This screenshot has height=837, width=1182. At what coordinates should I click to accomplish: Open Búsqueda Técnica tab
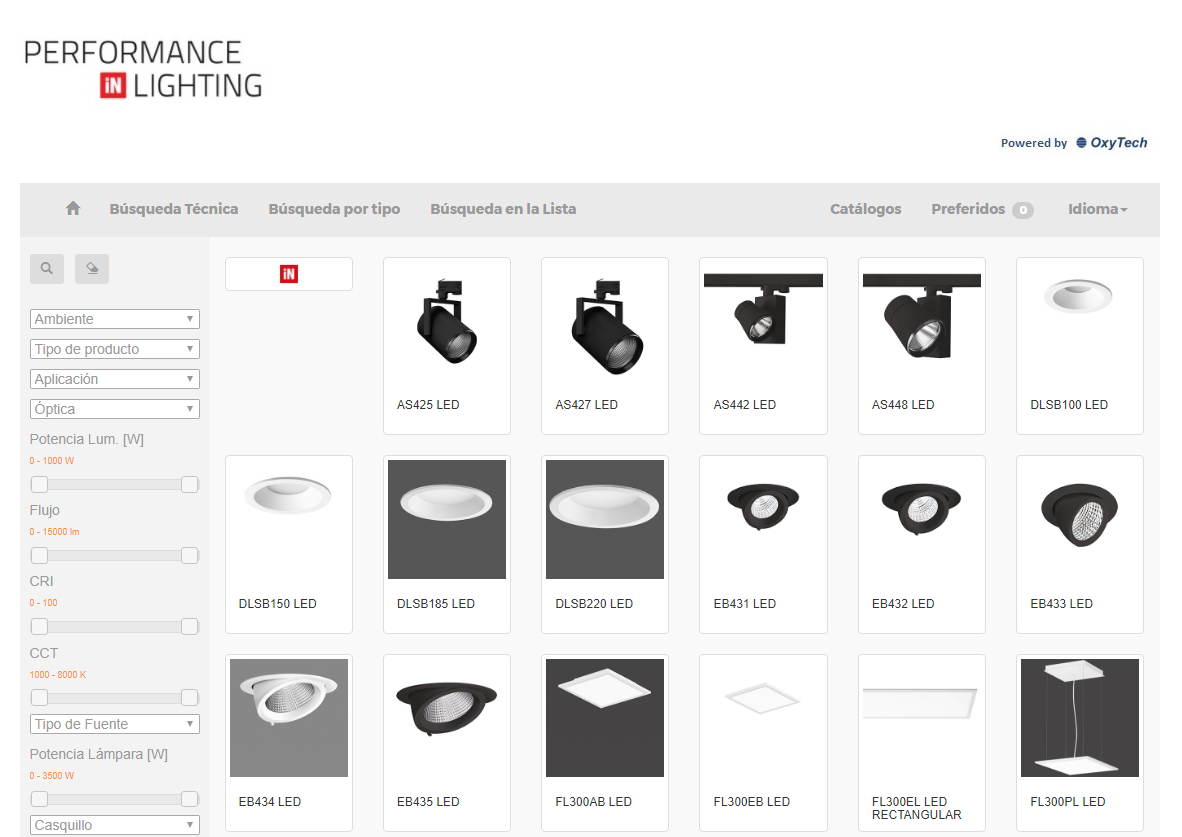(x=173, y=209)
